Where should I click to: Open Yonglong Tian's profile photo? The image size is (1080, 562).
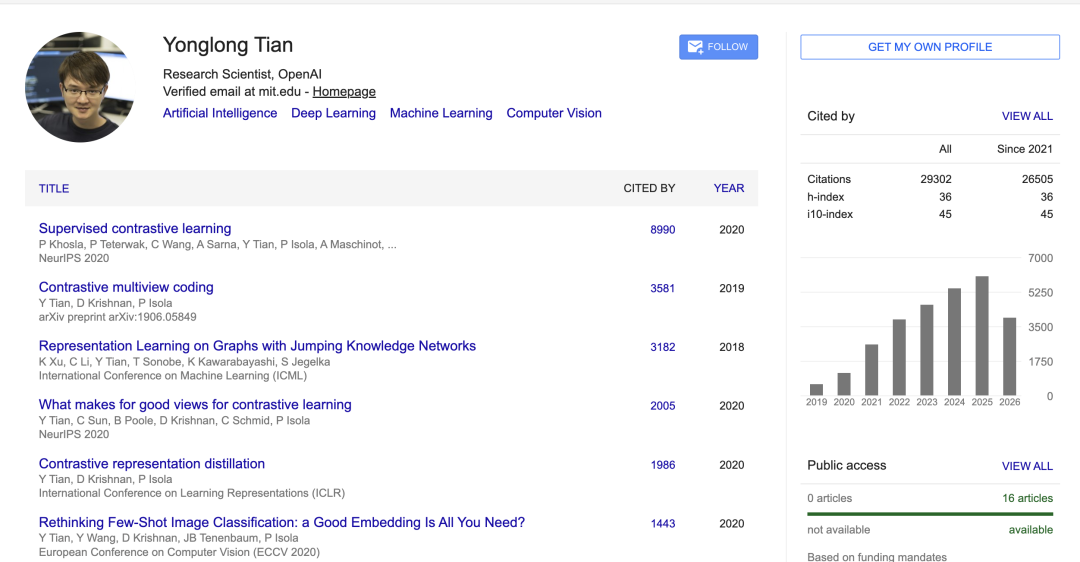pos(80,87)
